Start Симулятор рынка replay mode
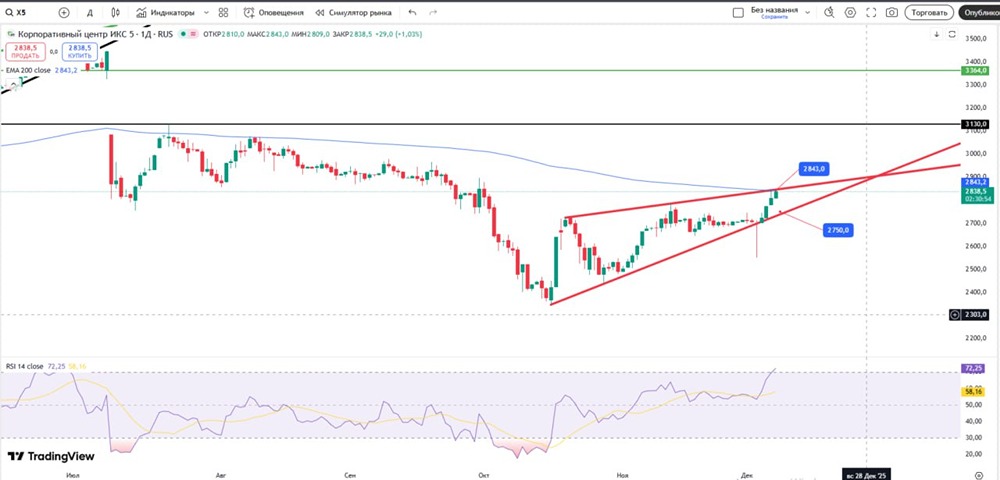 click(353, 12)
